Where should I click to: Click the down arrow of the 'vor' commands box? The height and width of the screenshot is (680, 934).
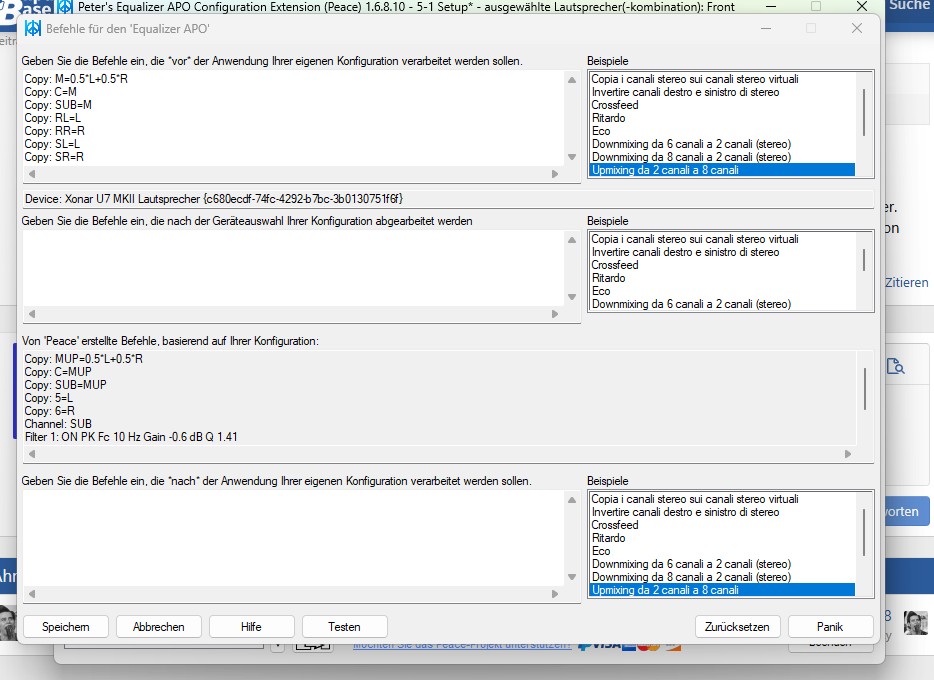(572, 157)
